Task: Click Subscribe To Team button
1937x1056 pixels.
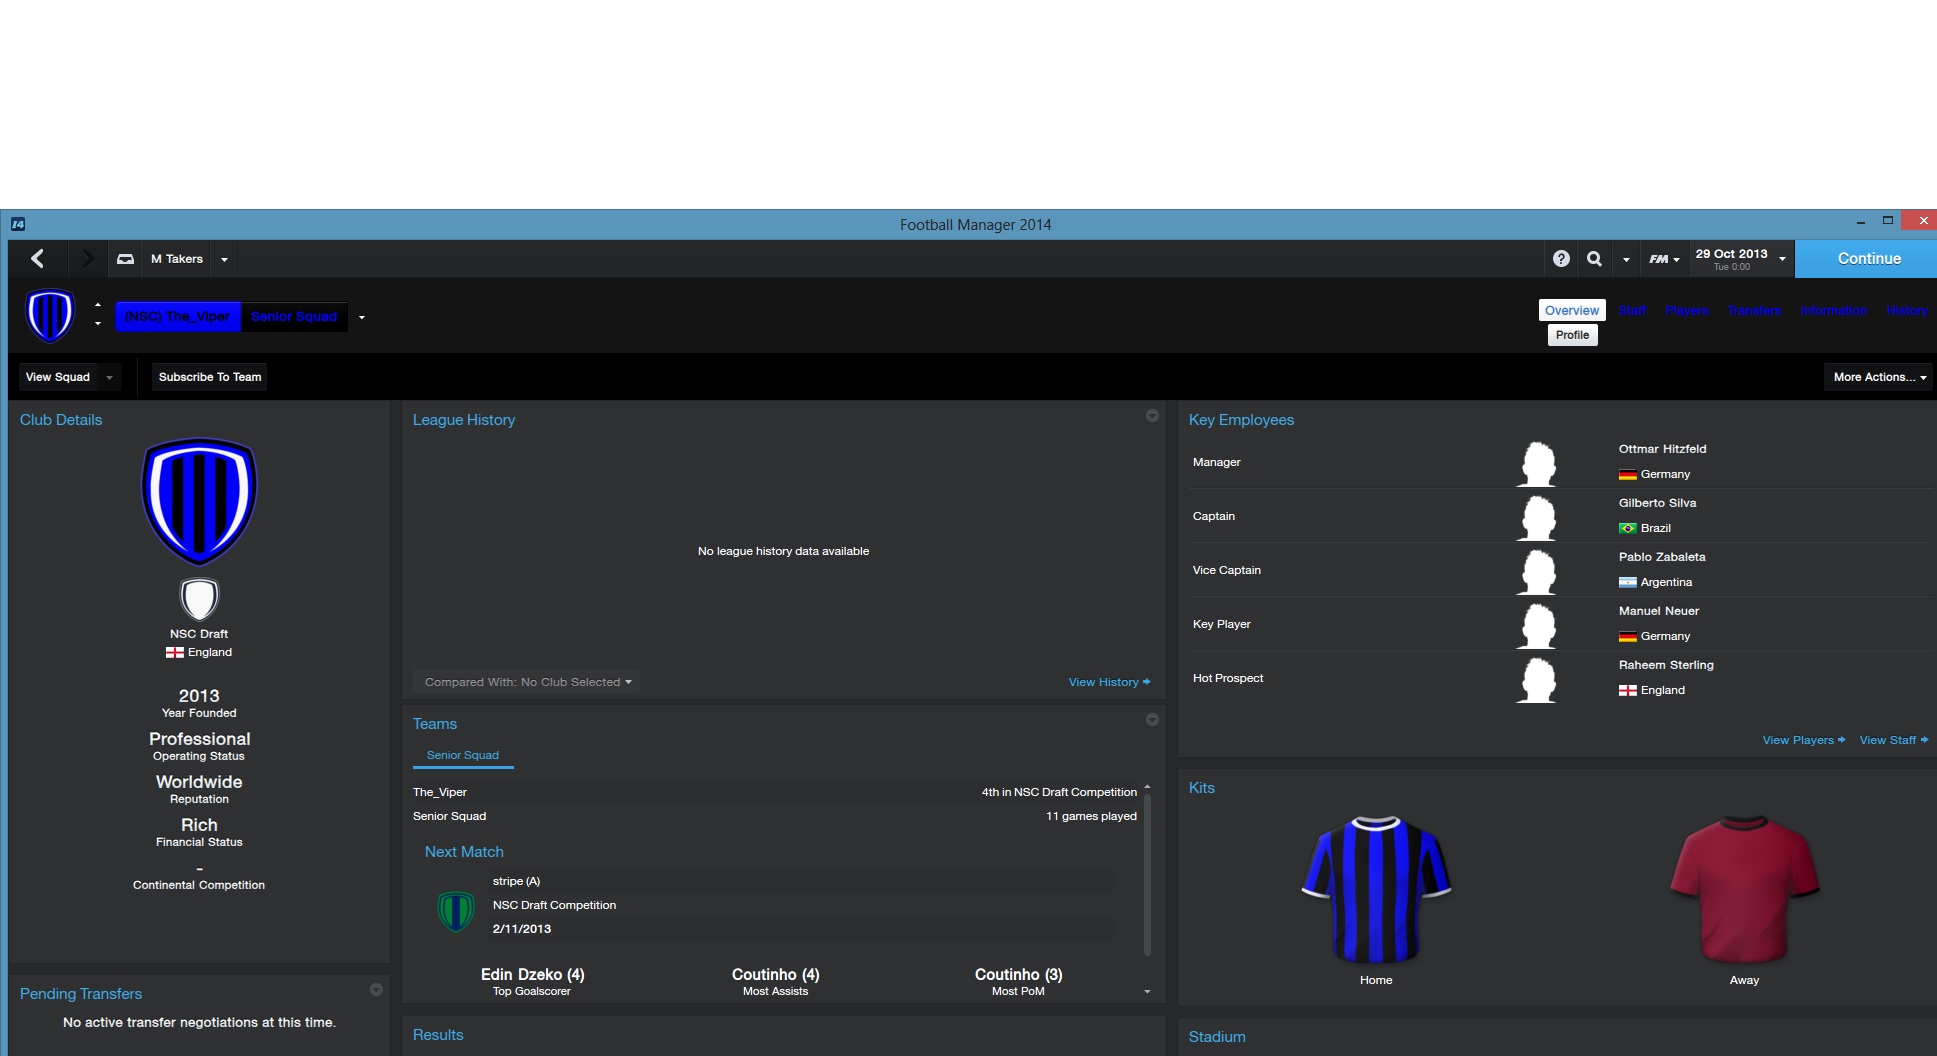Action: pos(210,377)
